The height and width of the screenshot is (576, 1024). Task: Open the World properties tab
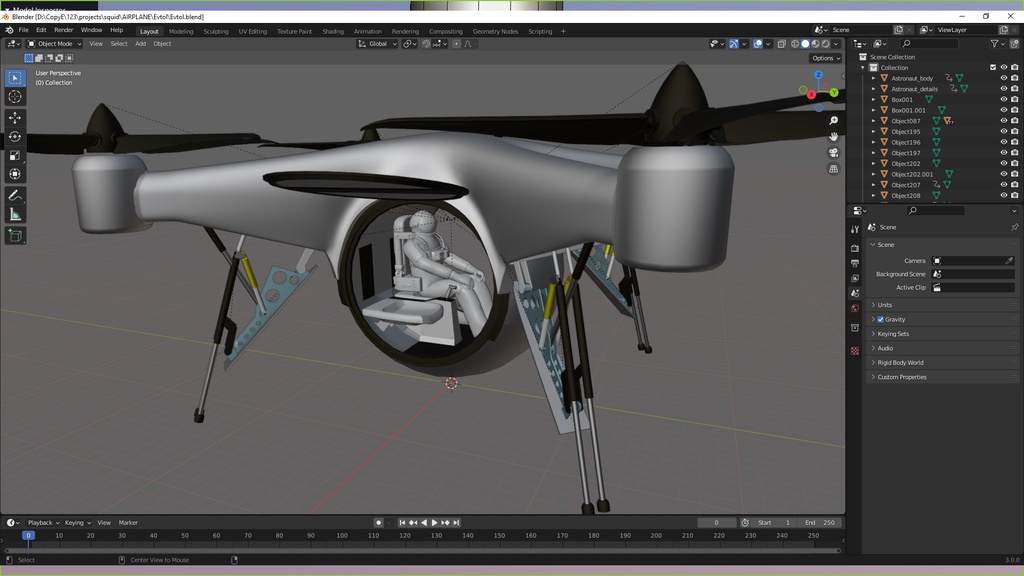tap(854, 308)
